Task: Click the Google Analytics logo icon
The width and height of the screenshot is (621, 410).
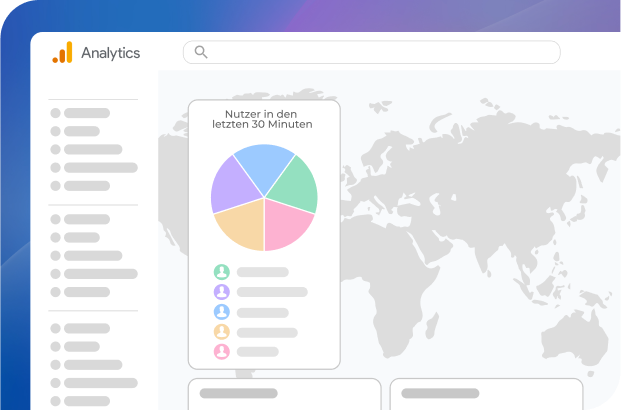Action: tap(62, 53)
